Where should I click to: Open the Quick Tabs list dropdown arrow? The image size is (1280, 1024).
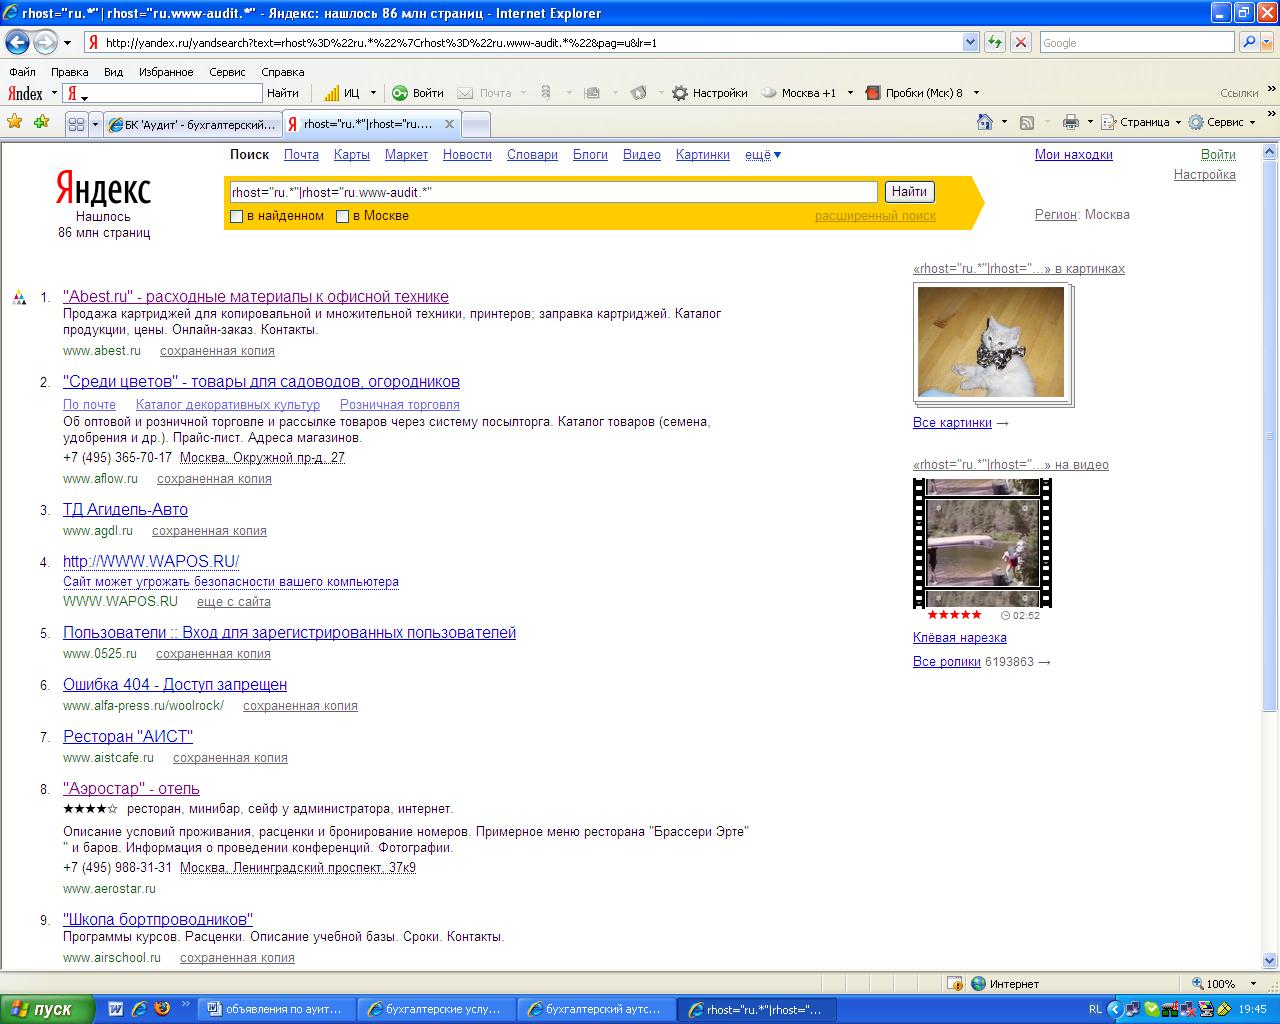click(96, 124)
